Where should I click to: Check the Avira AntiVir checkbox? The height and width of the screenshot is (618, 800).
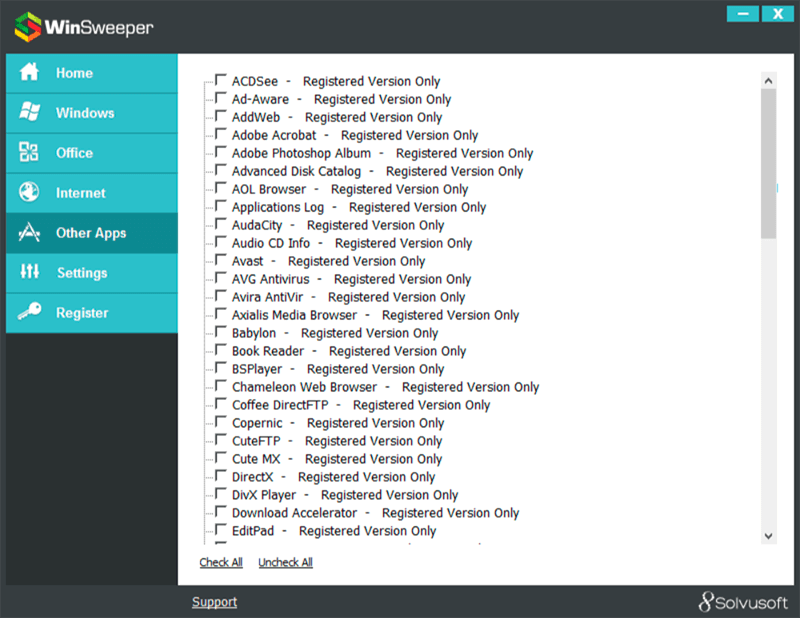point(220,296)
